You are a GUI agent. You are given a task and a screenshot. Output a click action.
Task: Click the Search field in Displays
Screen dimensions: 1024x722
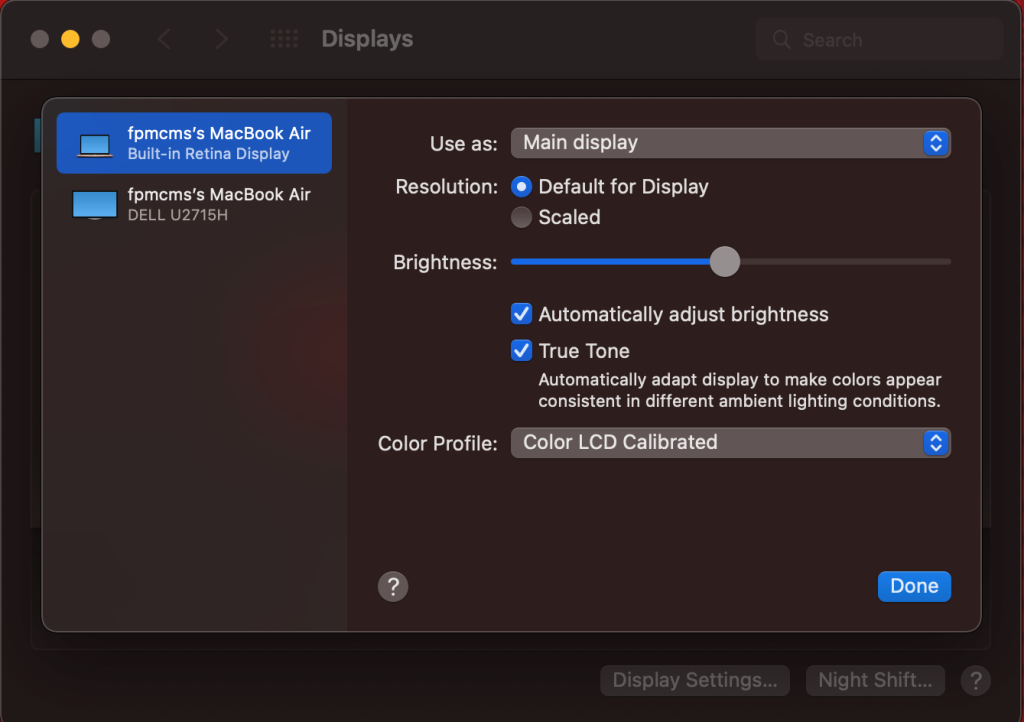[879, 40]
